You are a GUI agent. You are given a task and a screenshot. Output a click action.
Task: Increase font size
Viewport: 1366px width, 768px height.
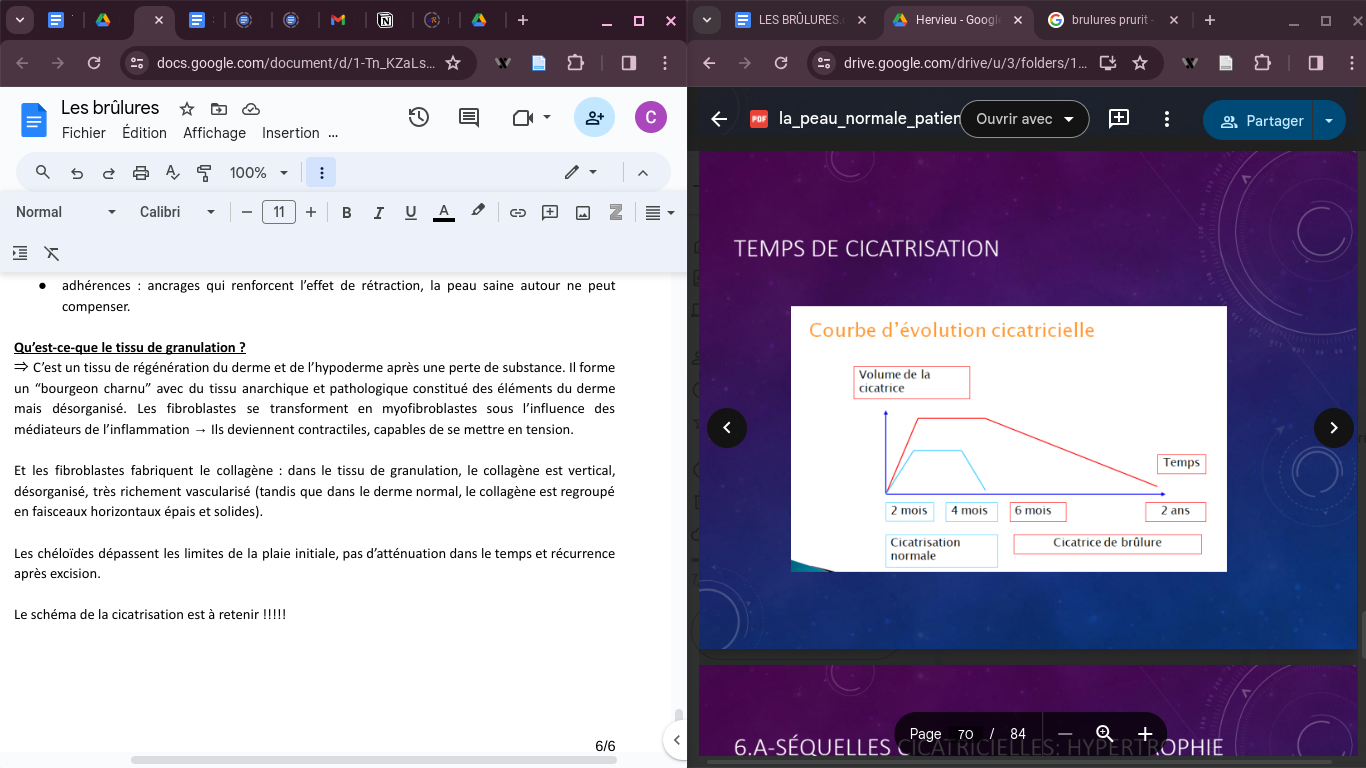click(x=311, y=212)
